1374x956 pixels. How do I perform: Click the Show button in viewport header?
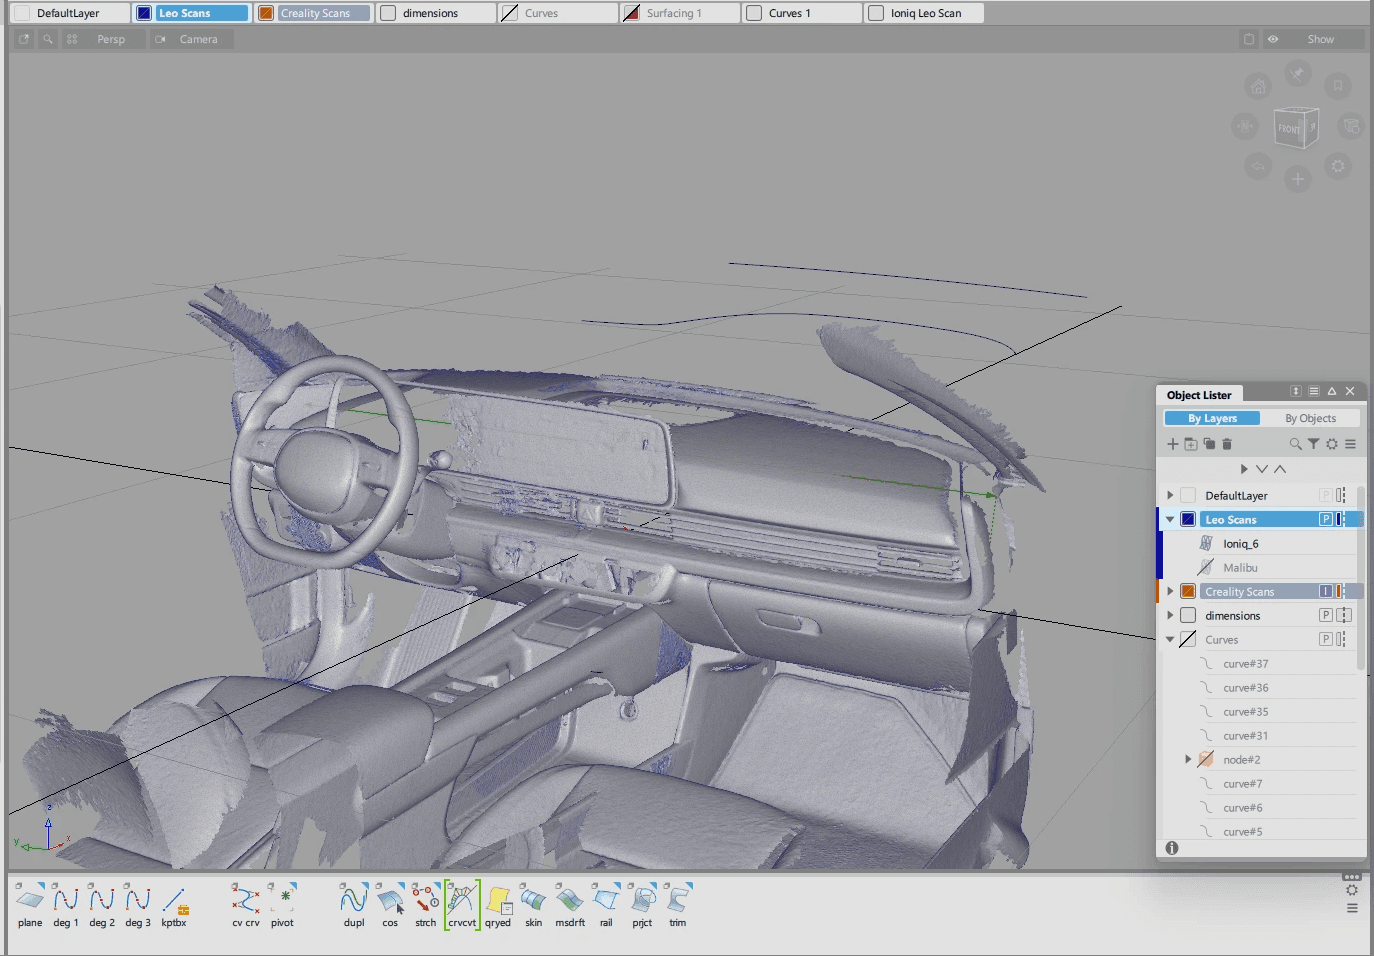[x=1320, y=39]
